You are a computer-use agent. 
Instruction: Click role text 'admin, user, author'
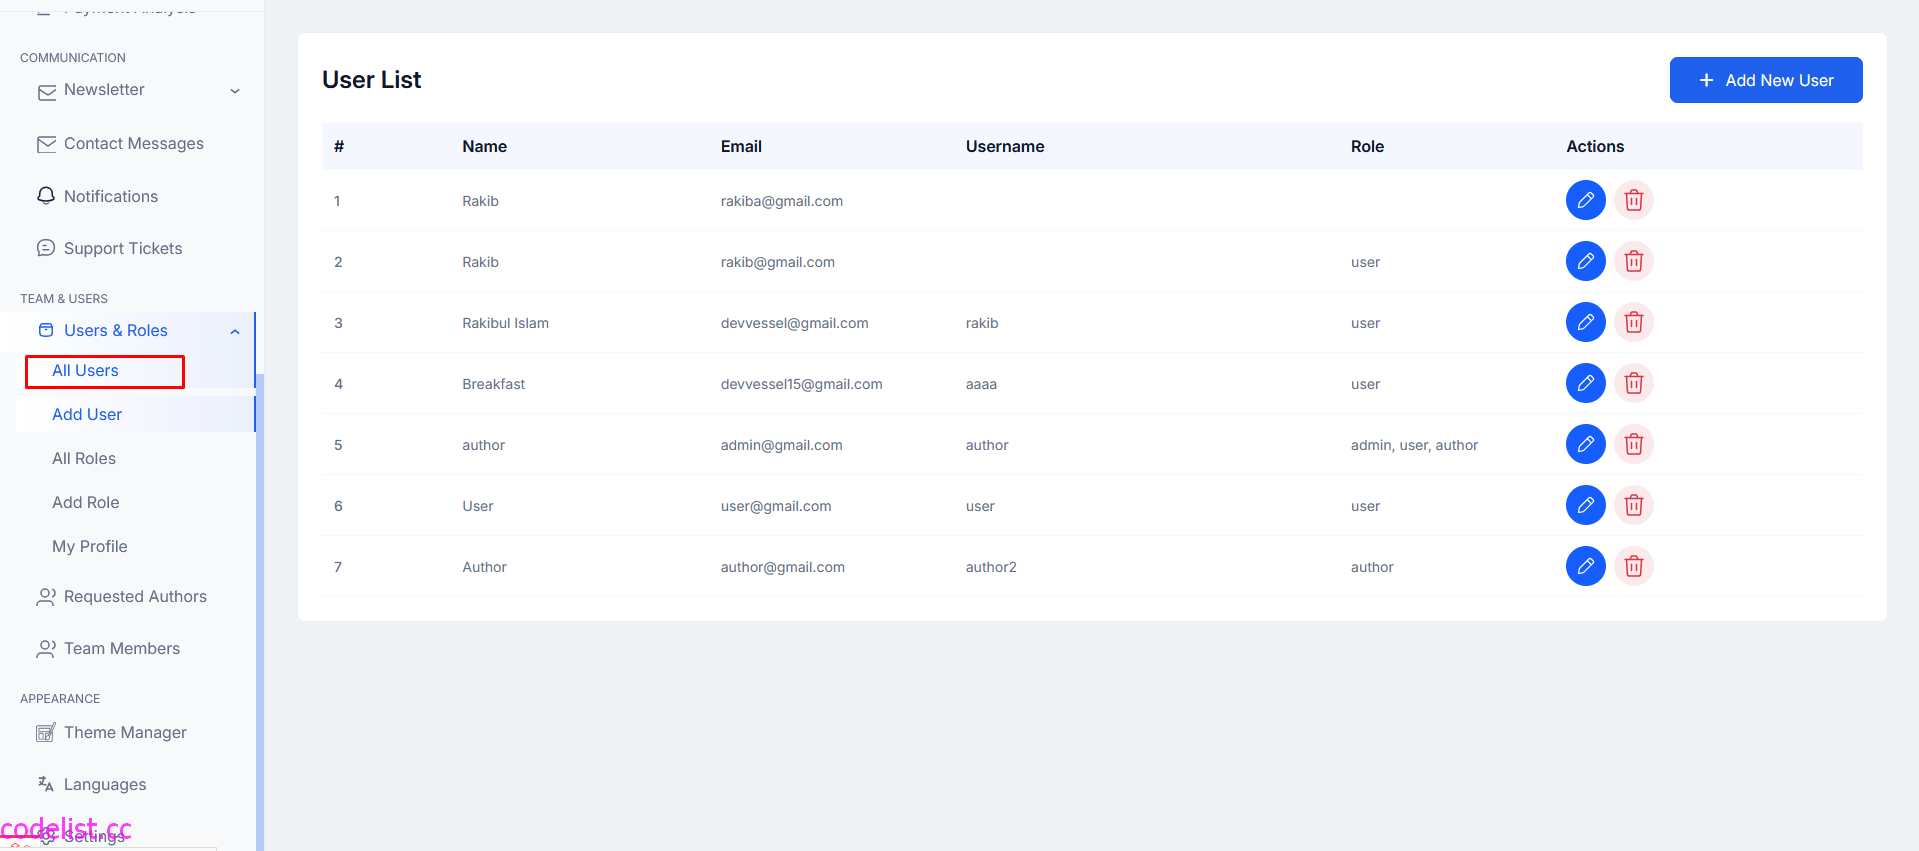pos(1414,445)
